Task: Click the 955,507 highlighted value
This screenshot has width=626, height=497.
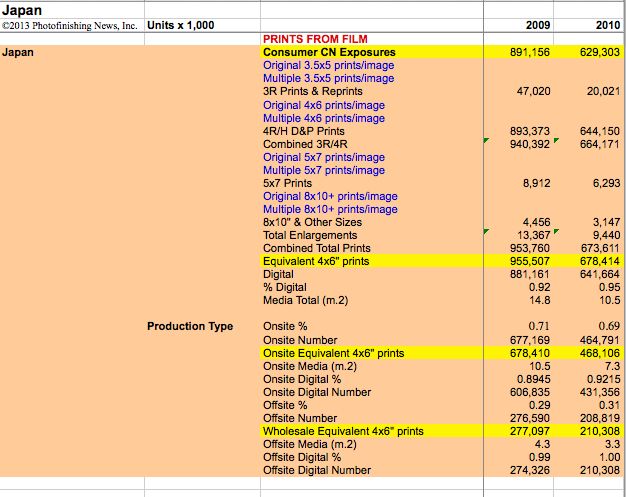Action: (530, 261)
